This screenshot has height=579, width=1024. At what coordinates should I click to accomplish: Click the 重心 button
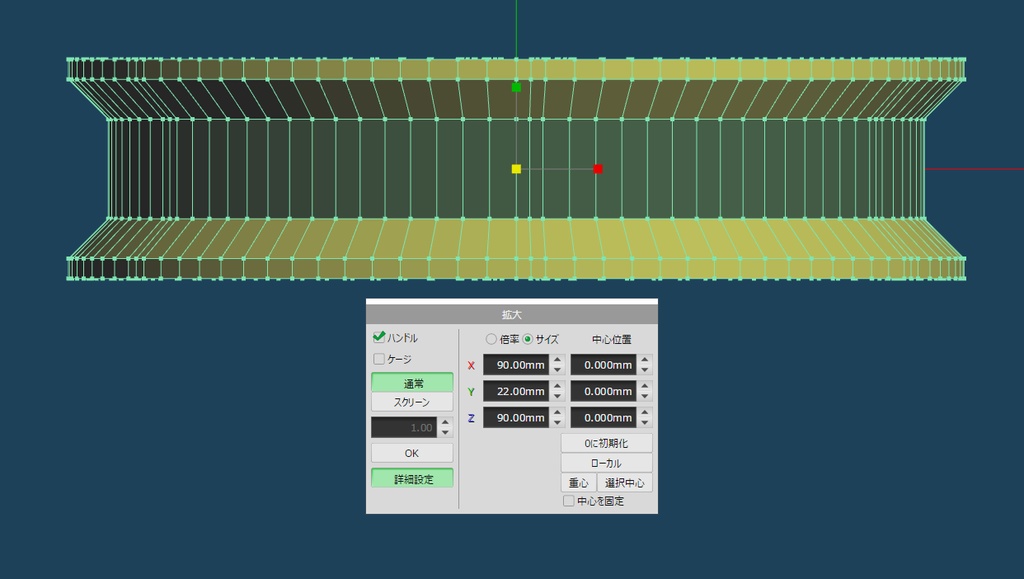pos(579,483)
